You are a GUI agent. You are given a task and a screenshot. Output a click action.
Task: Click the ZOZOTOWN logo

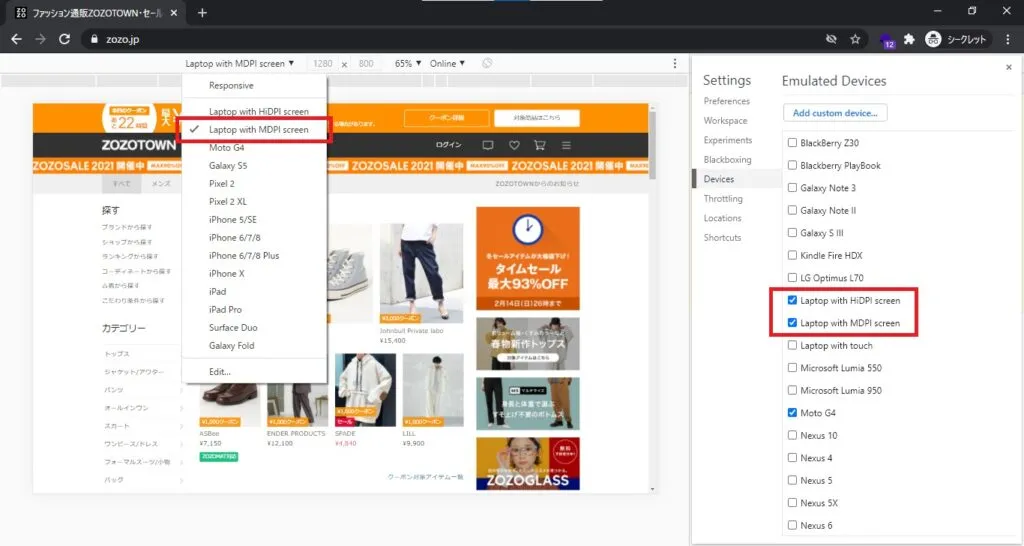138,145
